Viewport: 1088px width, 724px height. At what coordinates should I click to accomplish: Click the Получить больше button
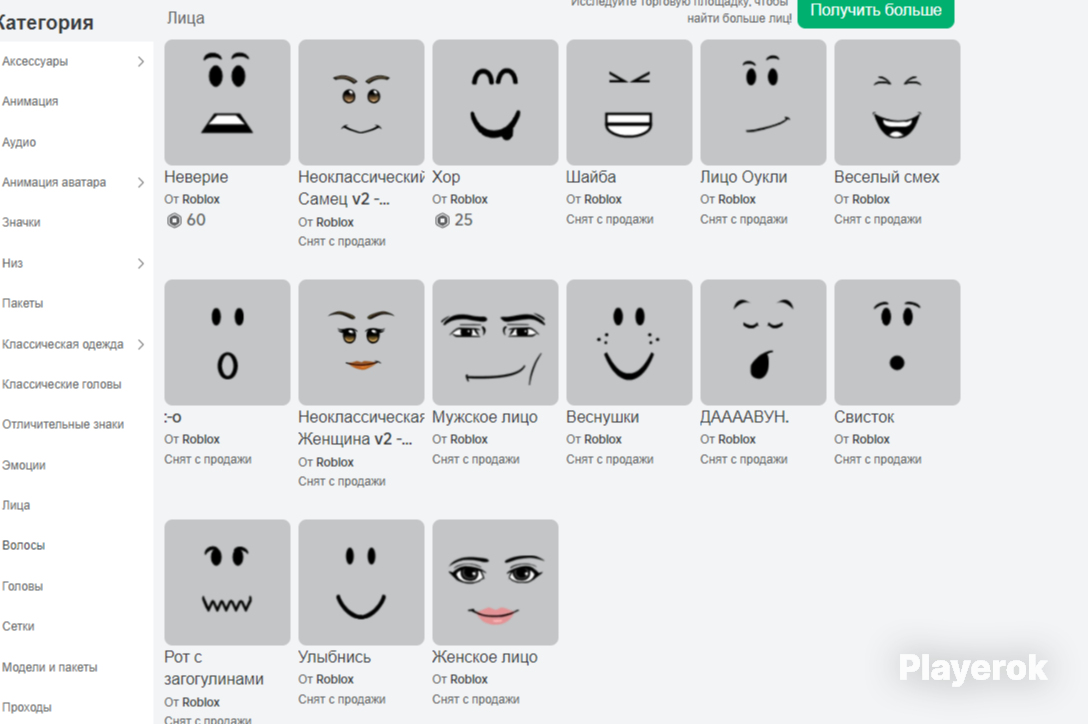tap(876, 11)
